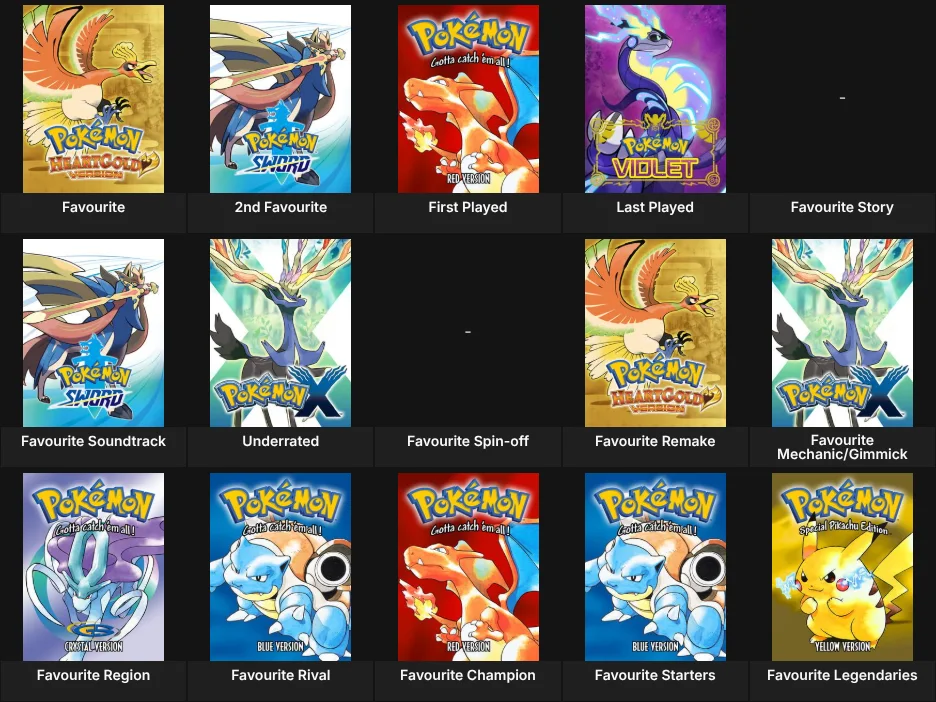Select the "Last Played" label
The image size is (936, 702).
[655, 207]
